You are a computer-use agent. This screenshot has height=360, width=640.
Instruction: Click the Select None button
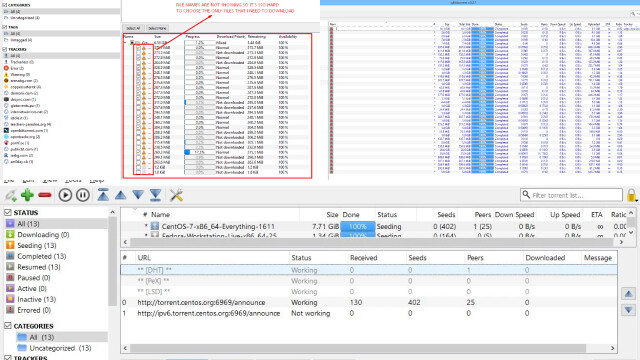pyautogui.click(x=157, y=28)
